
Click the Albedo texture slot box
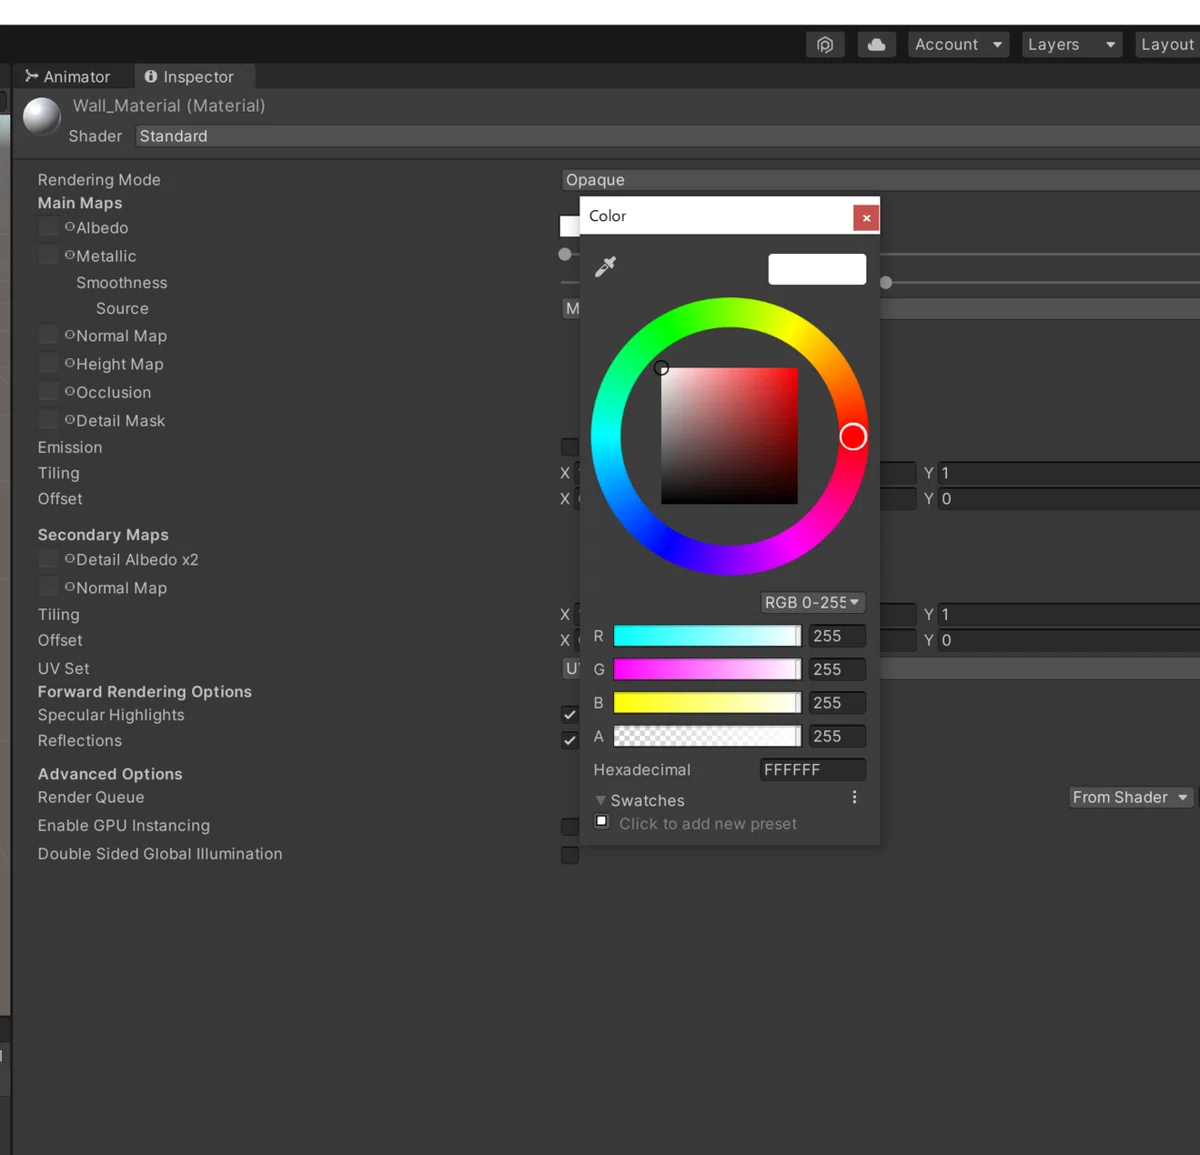pyautogui.click(x=48, y=227)
